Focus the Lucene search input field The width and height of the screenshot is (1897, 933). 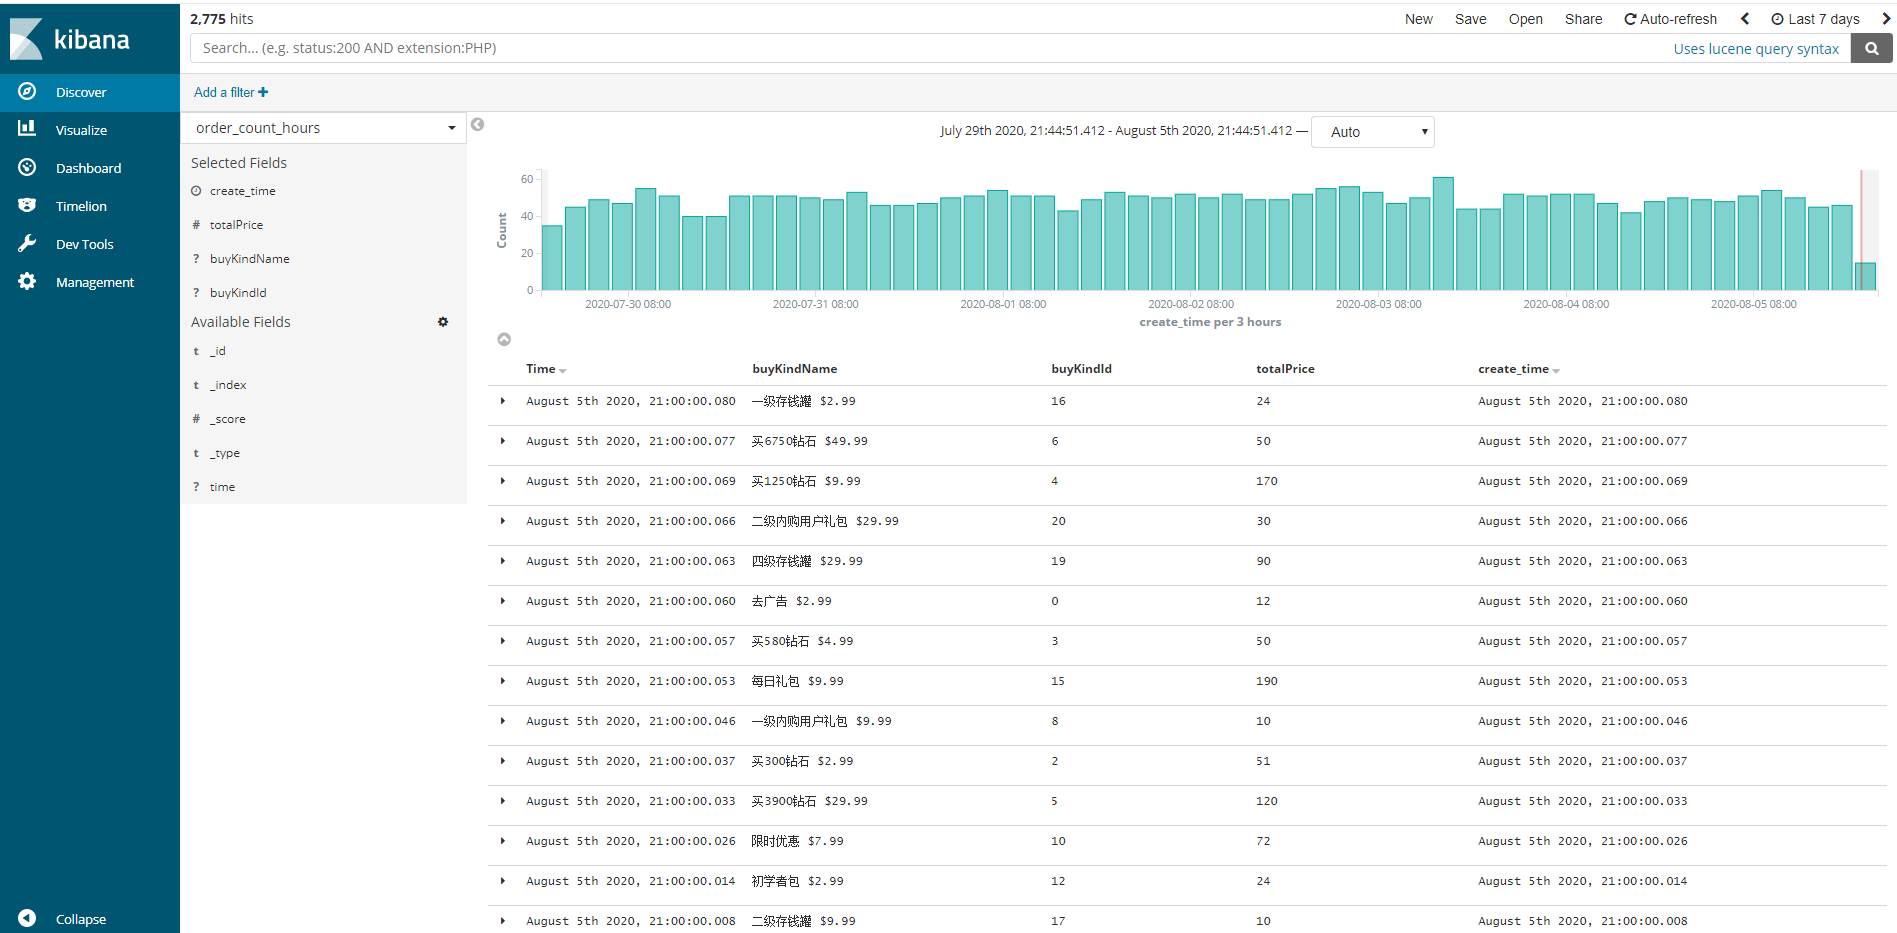(x=930, y=48)
